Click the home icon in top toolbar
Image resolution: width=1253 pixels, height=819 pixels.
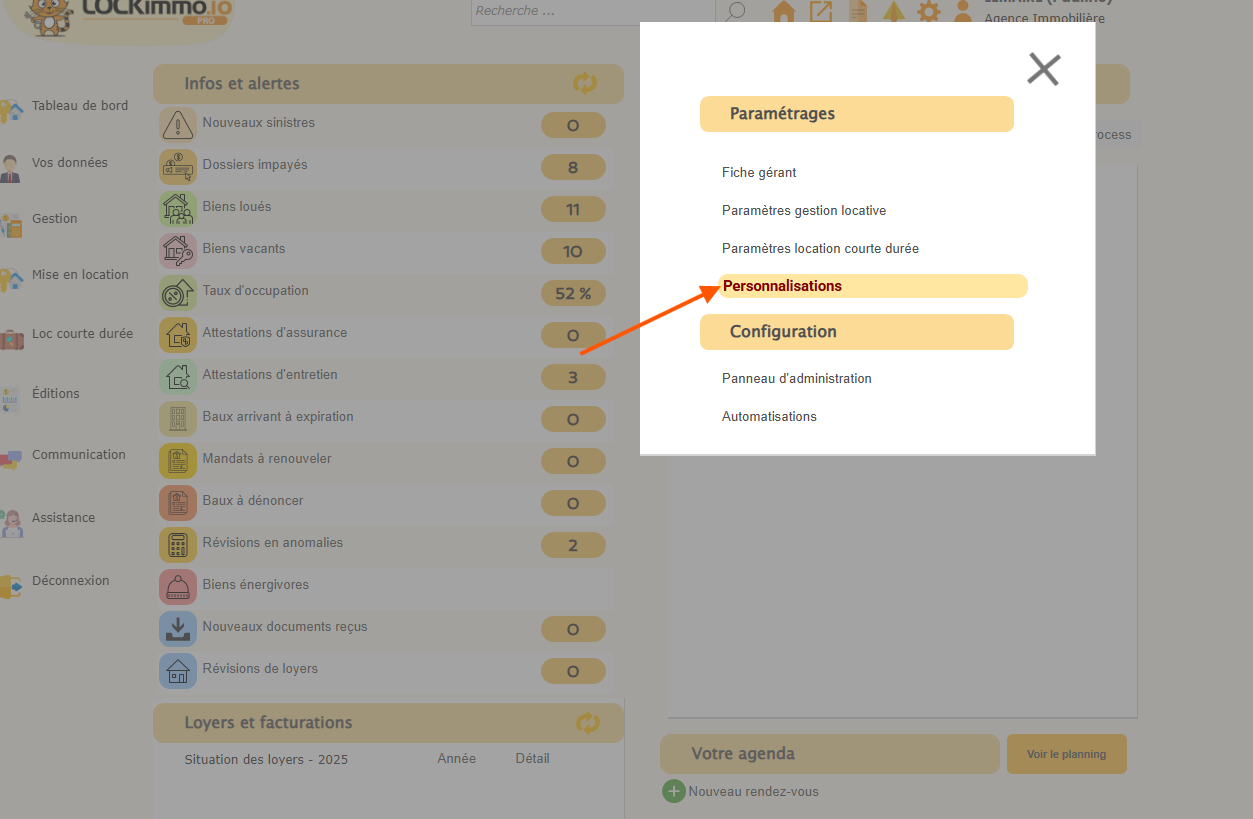coord(784,12)
